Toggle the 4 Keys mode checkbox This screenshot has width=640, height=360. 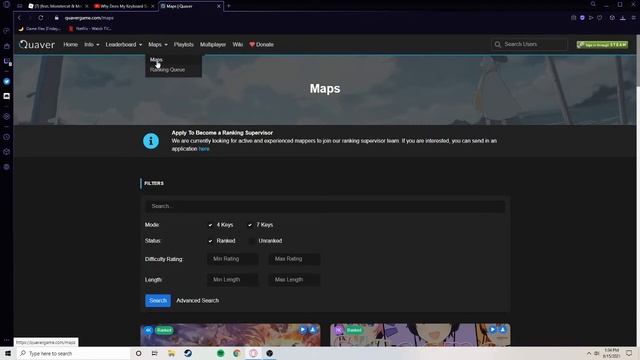click(x=210, y=225)
